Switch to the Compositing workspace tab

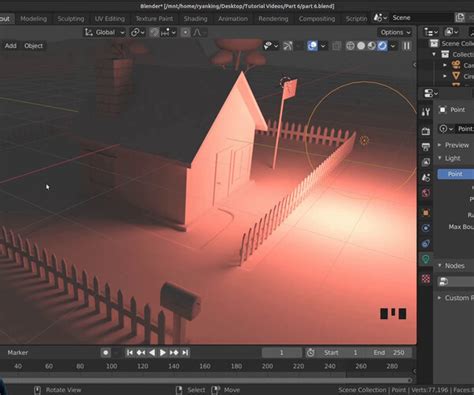(317, 19)
